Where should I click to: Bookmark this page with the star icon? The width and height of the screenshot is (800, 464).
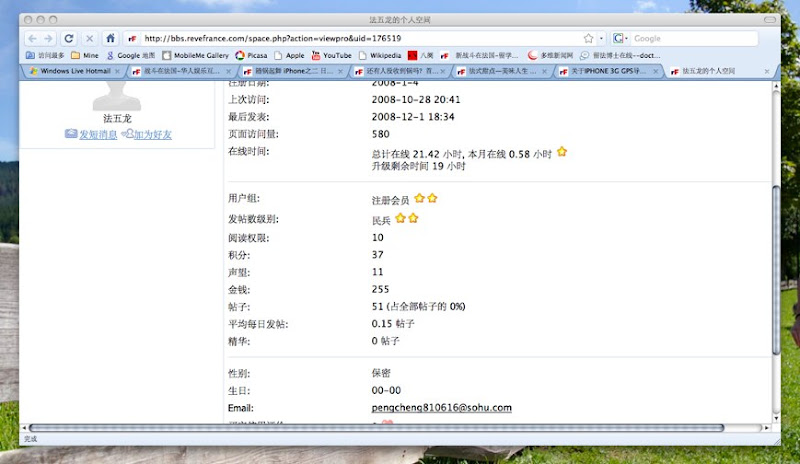[x=588, y=38]
